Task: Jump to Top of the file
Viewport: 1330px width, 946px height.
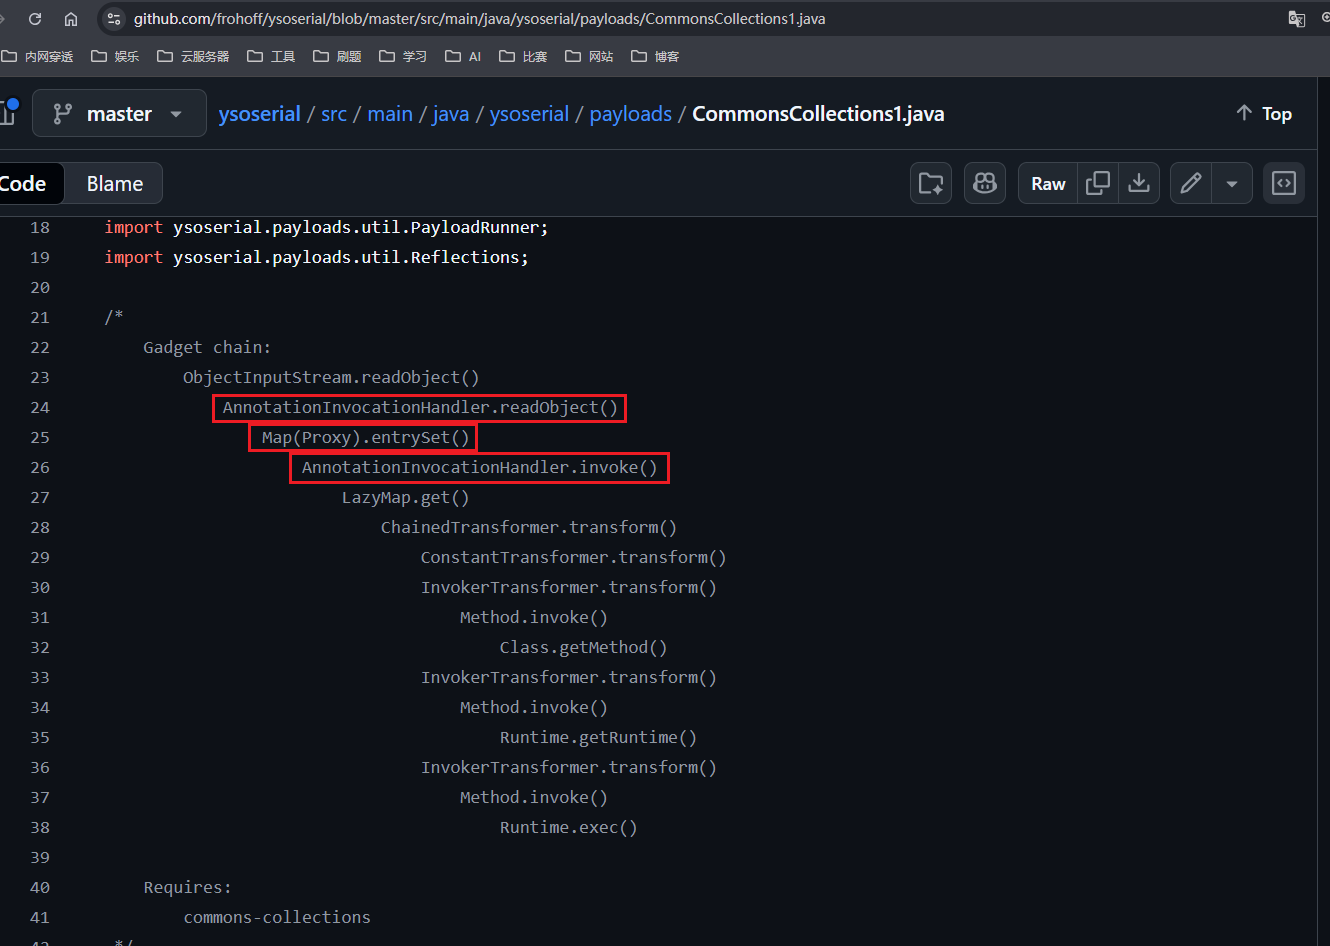Action: (1264, 114)
